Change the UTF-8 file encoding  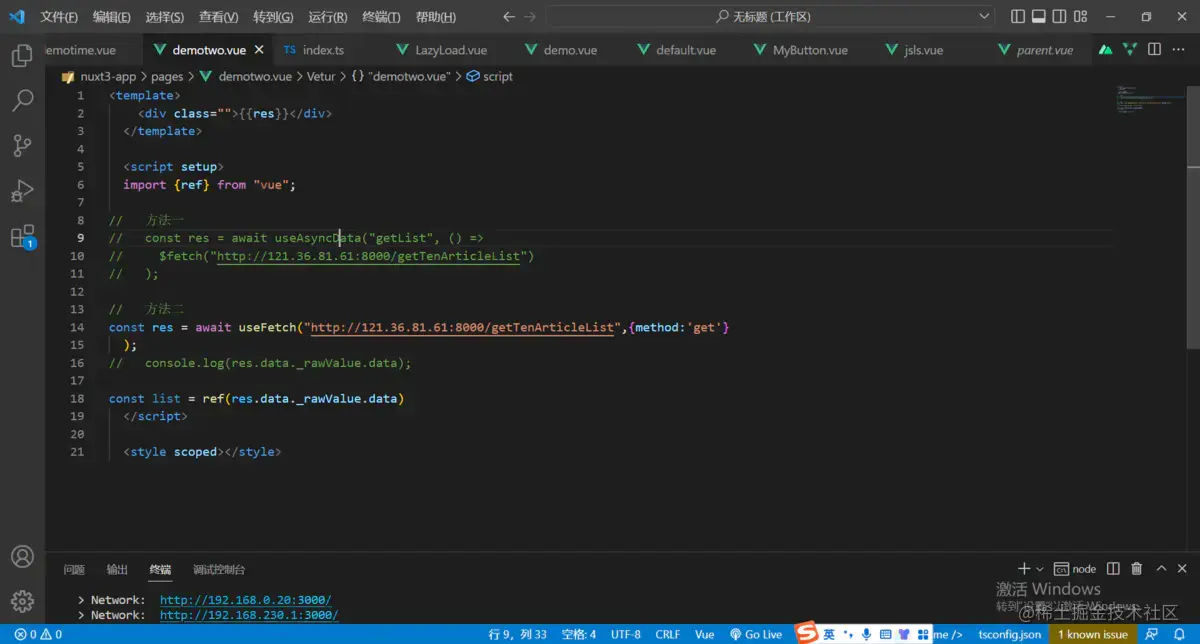[626, 635]
